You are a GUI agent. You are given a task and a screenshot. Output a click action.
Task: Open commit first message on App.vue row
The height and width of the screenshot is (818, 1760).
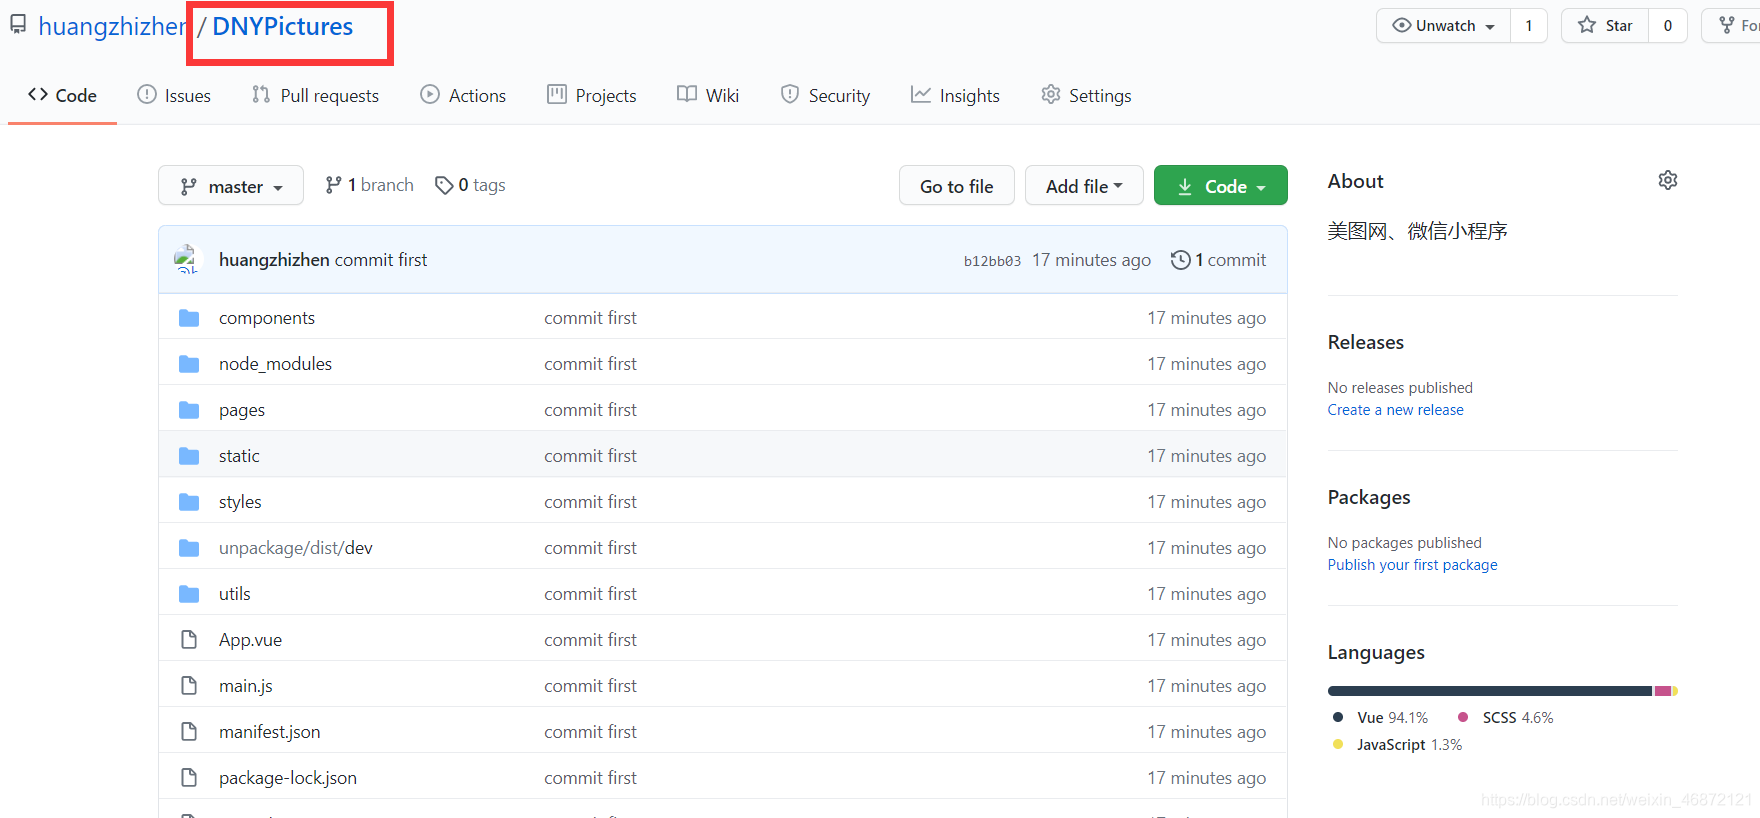[x=590, y=640]
